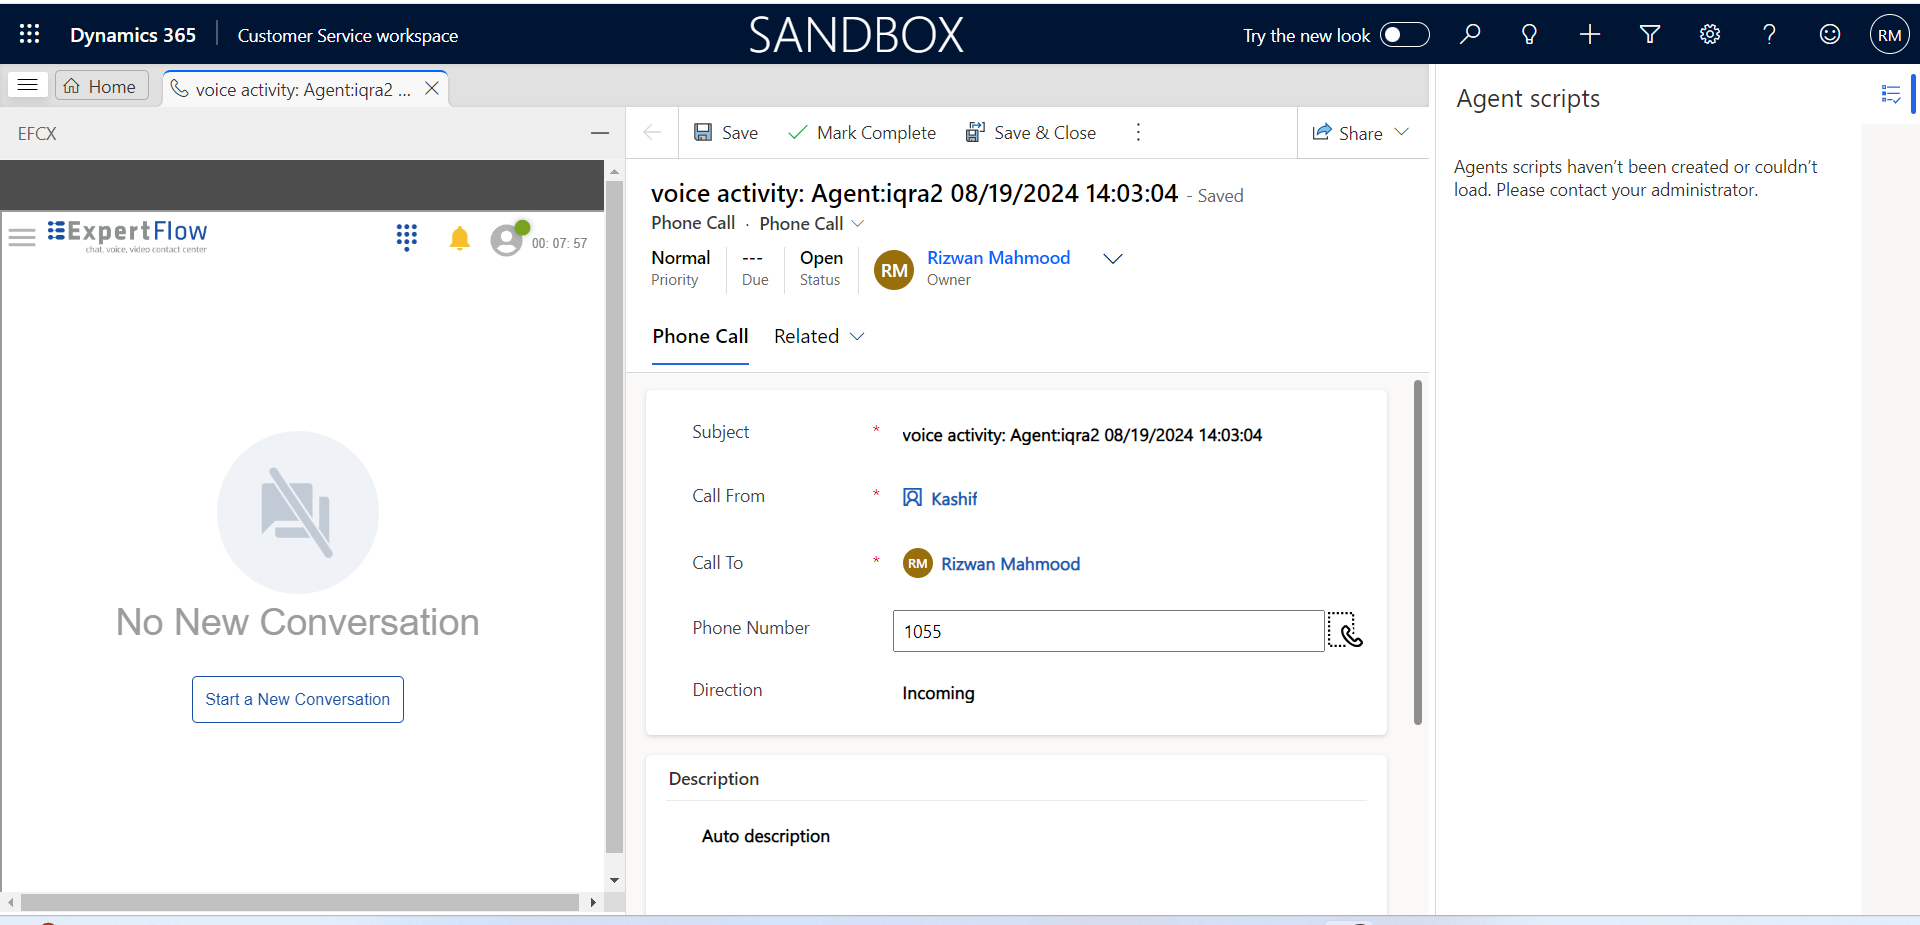Screen dimensions: 1920x925
Task: Expand the owner header chevron
Action: pos(1112,259)
